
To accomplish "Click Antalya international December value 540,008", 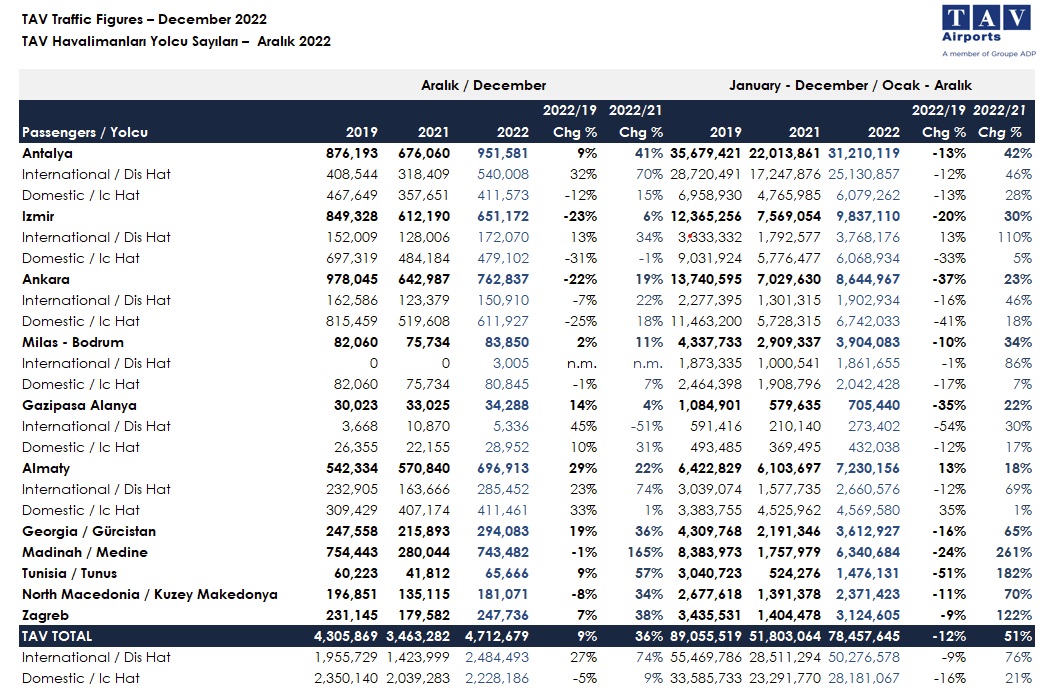I will (503, 174).
